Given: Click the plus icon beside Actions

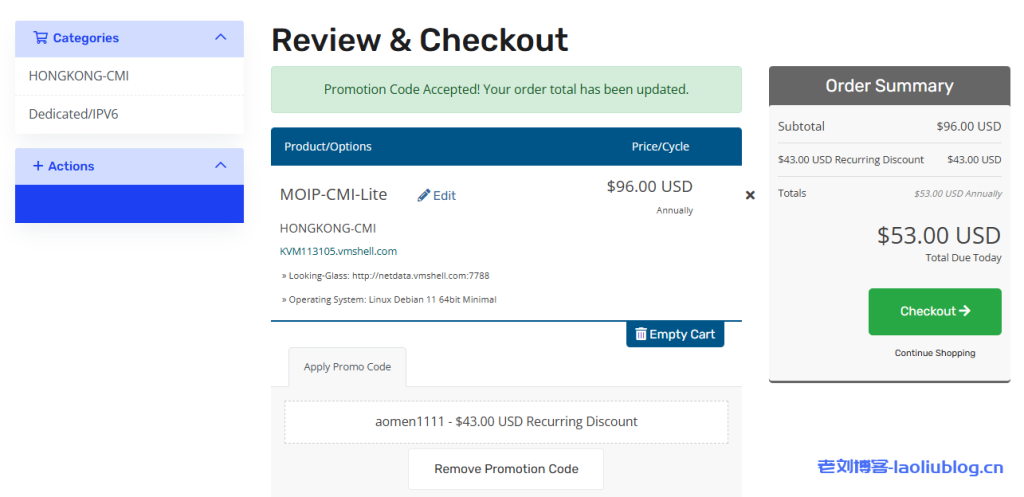Looking at the screenshot, I should coord(38,166).
